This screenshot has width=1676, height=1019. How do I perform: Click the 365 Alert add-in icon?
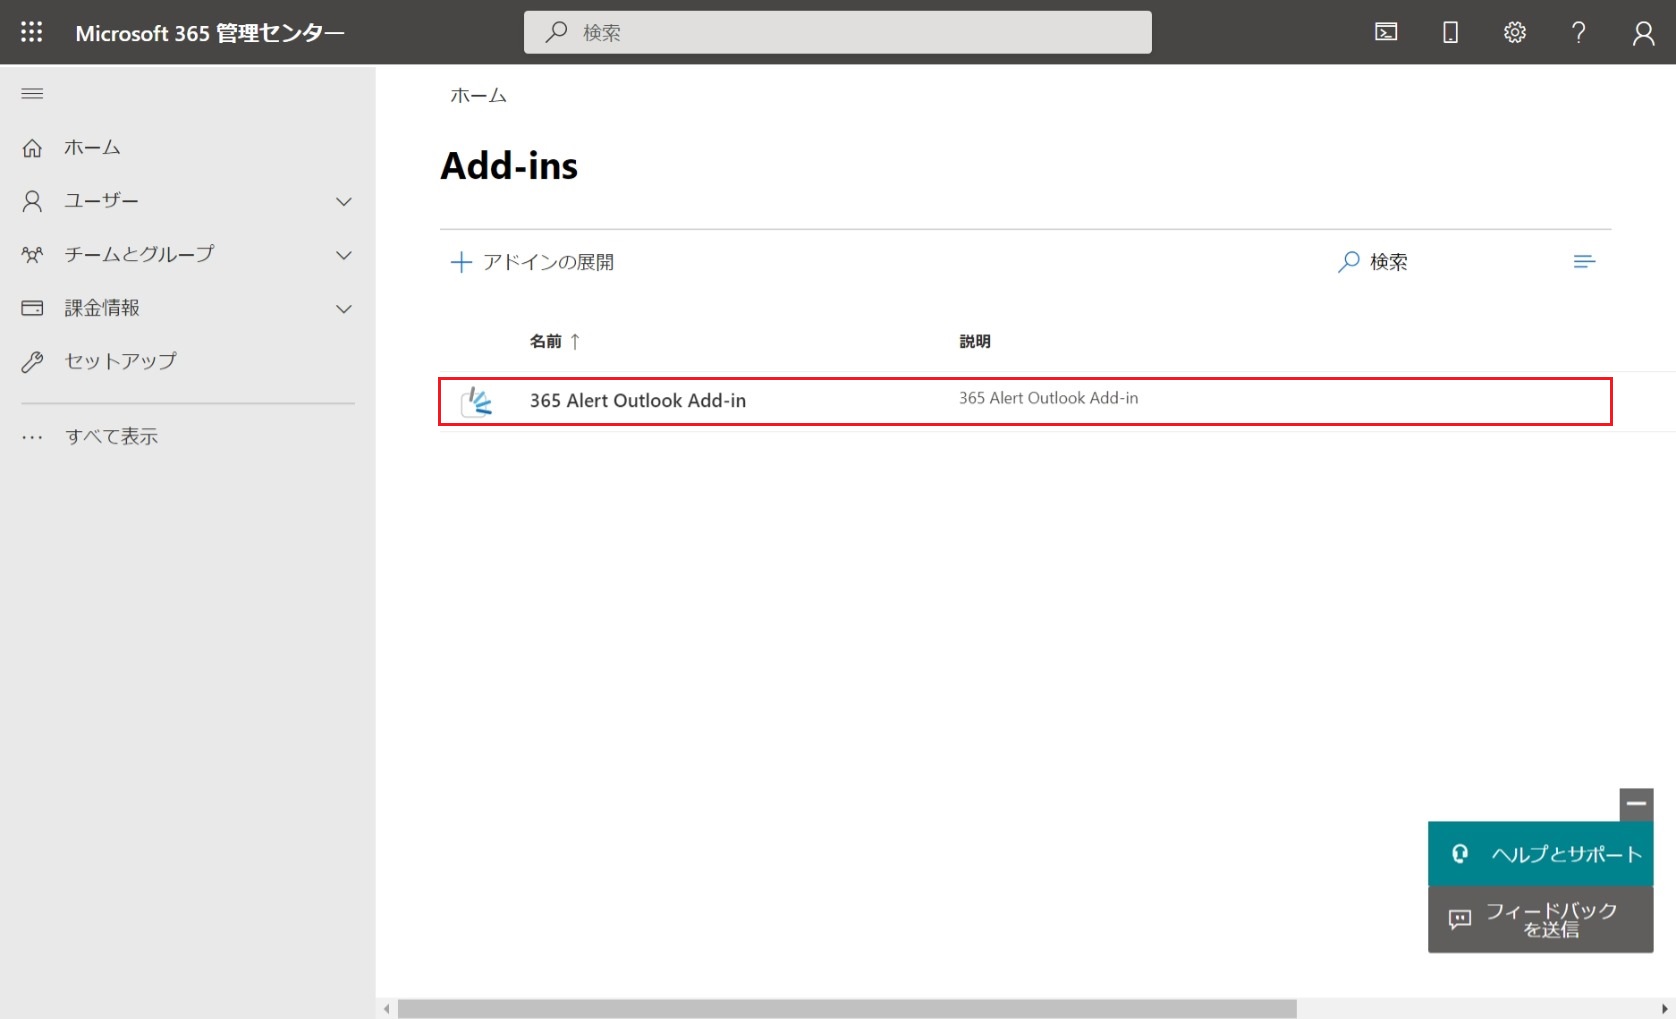[477, 401]
